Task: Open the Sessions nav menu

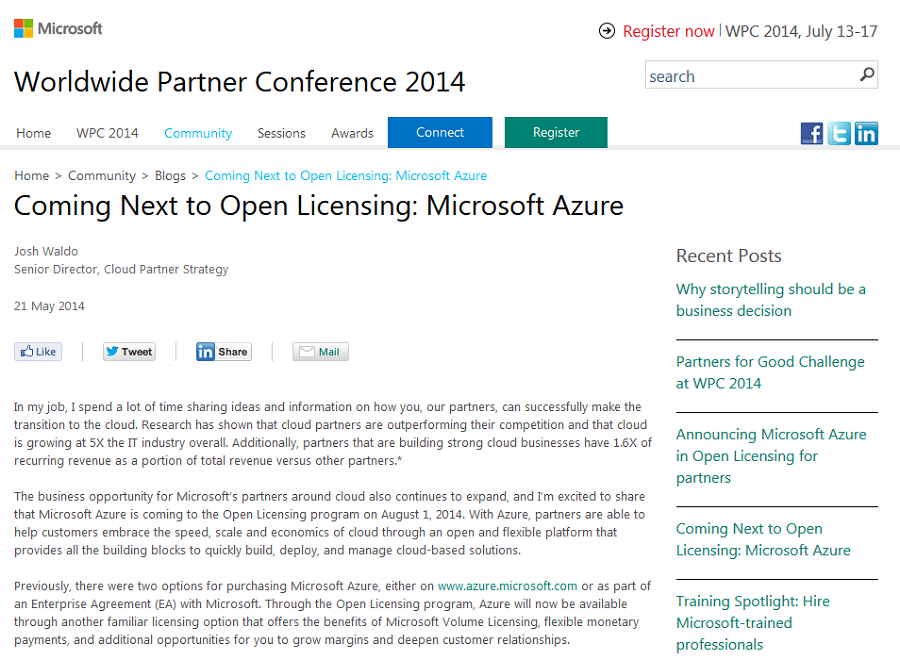Action: pyautogui.click(x=281, y=133)
